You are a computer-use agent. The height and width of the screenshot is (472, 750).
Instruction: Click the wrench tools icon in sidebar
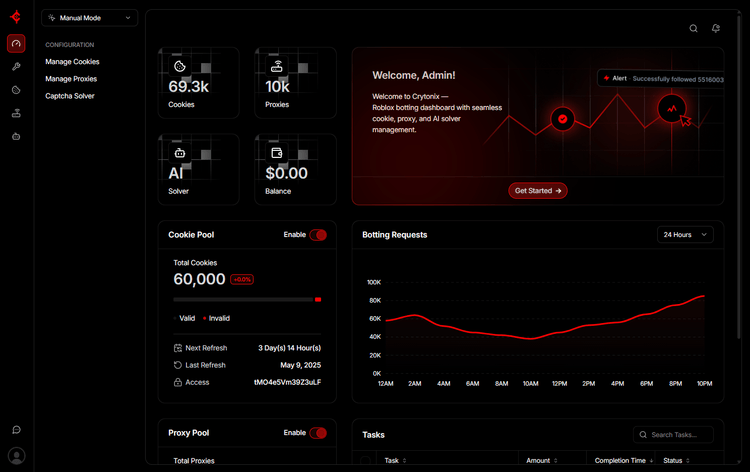click(x=16, y=67)
